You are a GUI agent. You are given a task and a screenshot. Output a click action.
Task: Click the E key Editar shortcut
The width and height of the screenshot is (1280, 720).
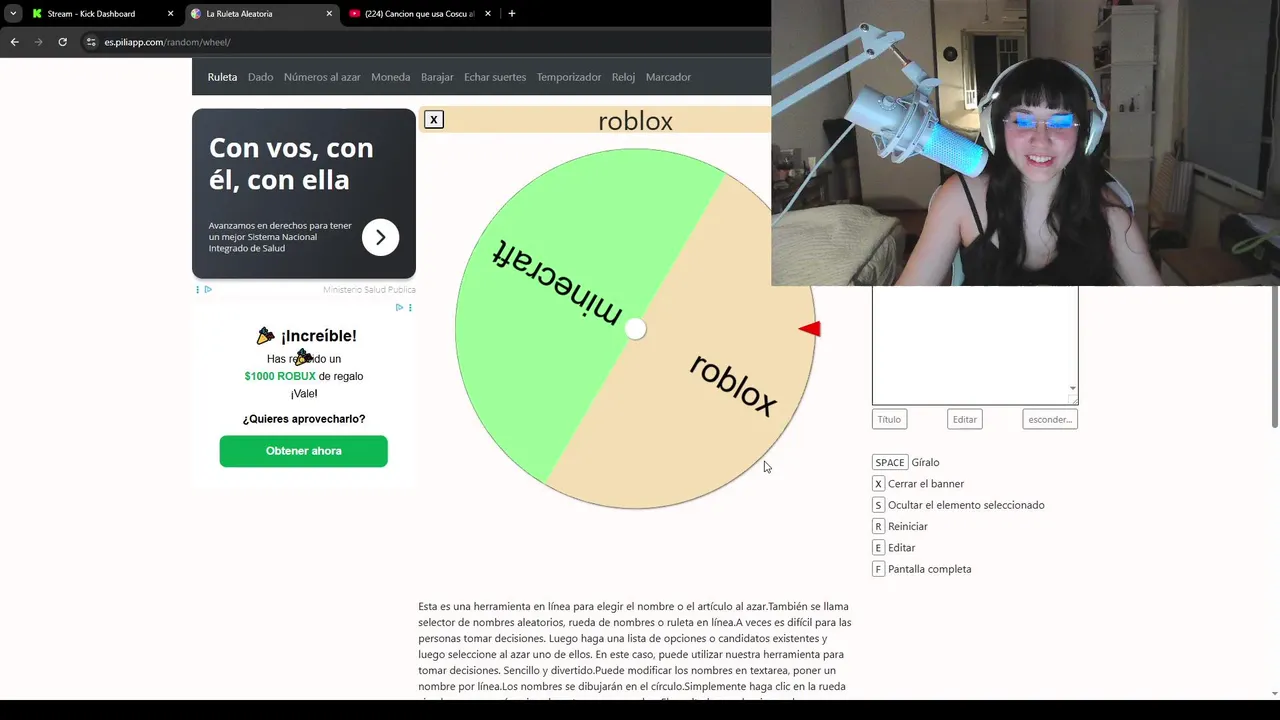878,548
